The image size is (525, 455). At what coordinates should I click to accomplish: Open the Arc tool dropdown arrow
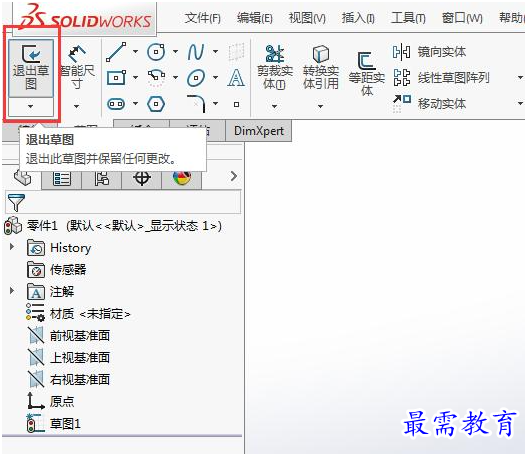pos(175,77)
